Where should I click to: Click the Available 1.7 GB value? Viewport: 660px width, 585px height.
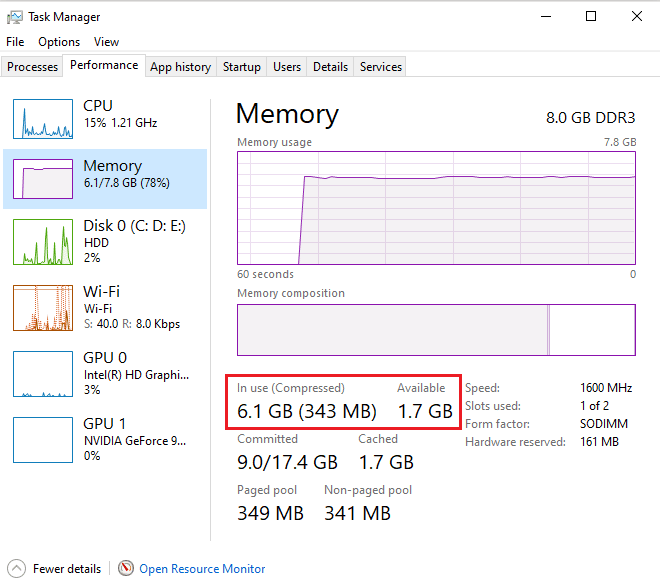click(x=425, y=411)
